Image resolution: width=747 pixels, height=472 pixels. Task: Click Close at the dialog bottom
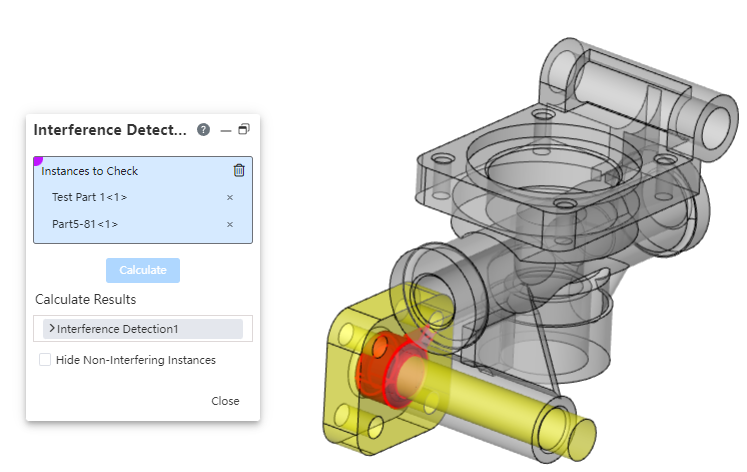pos(225,401)
